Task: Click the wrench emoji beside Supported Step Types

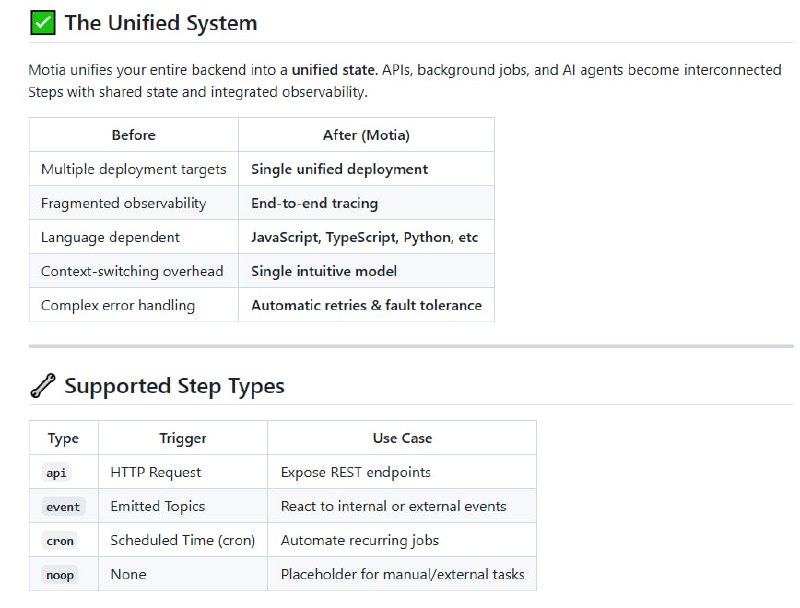Action: pyautogui.click(x=43, y=386)
